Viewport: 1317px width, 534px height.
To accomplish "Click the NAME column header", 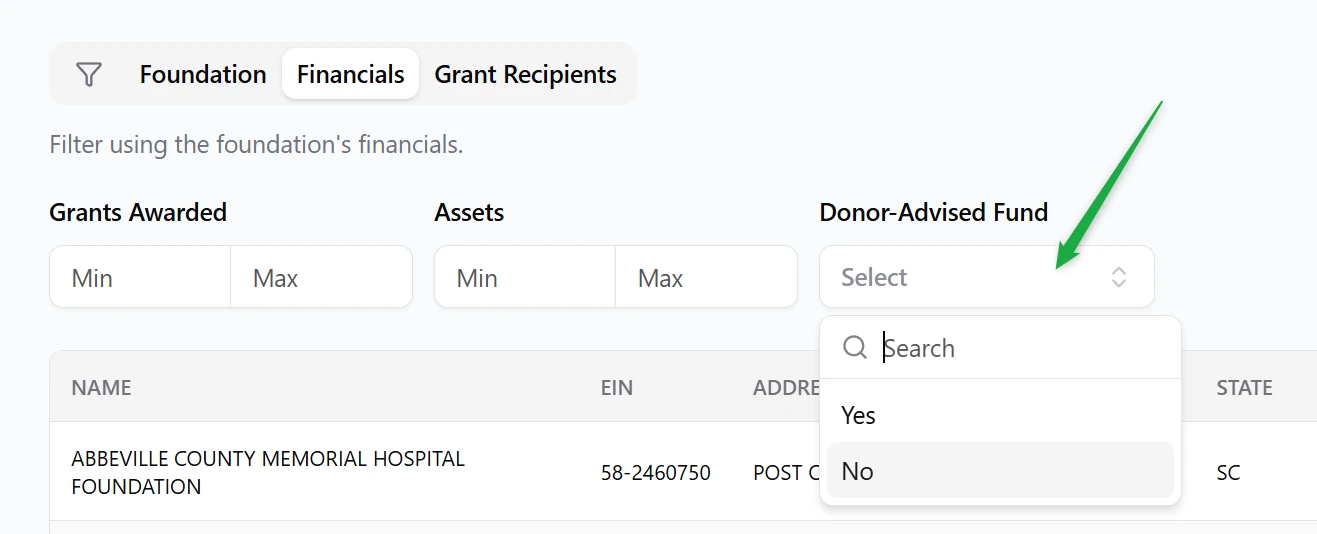I will [x=102, y=388].
